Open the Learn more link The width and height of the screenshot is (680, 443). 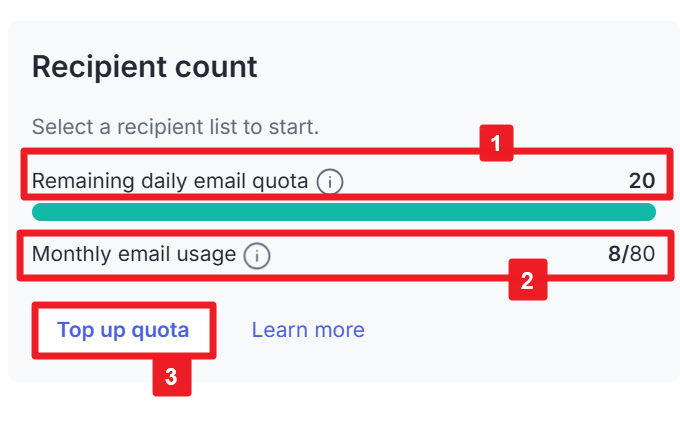click(x=308, y=330)
